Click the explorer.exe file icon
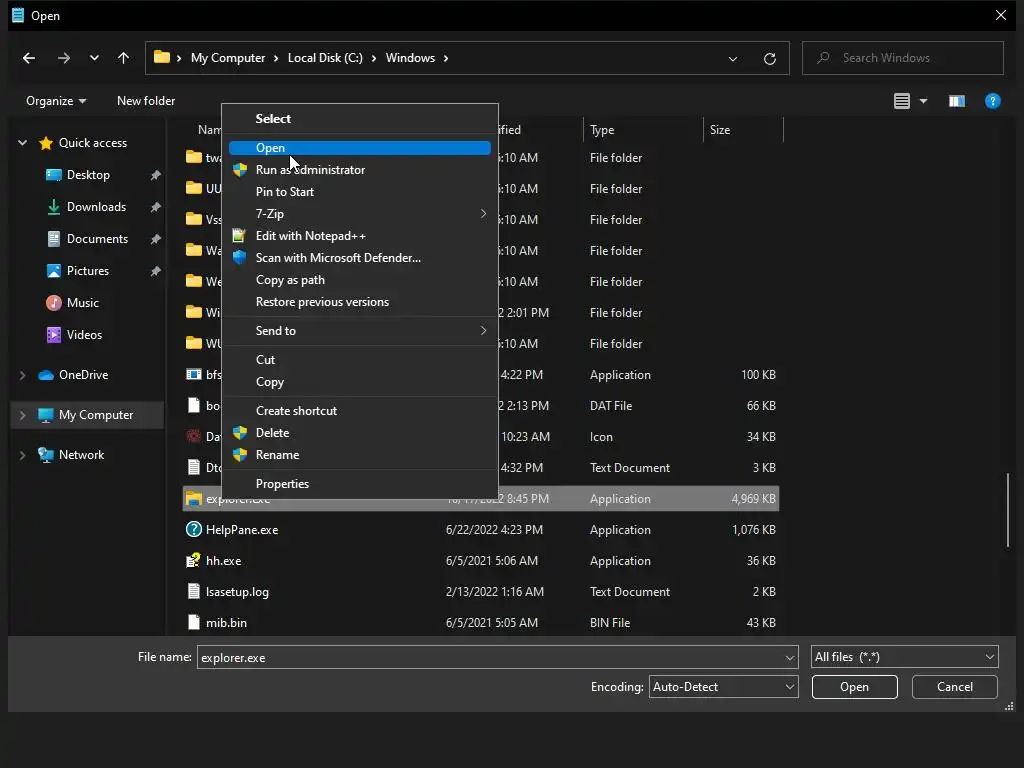Viewport: 1024px width, 768px height. pos(193,499)
